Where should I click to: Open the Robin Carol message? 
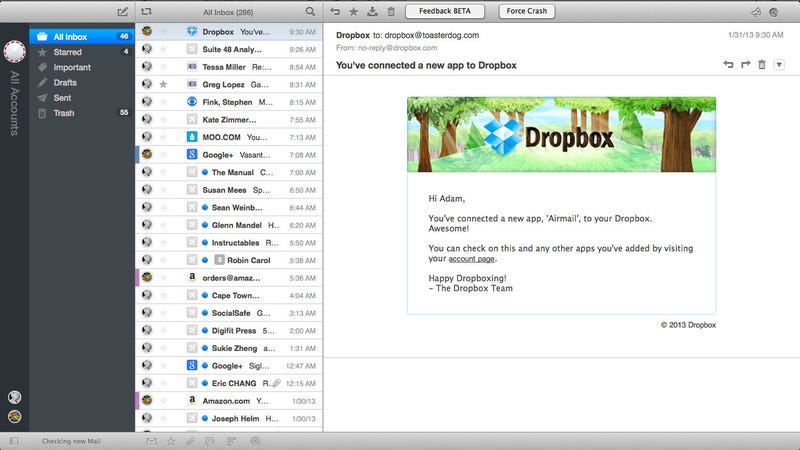point(229,260)
